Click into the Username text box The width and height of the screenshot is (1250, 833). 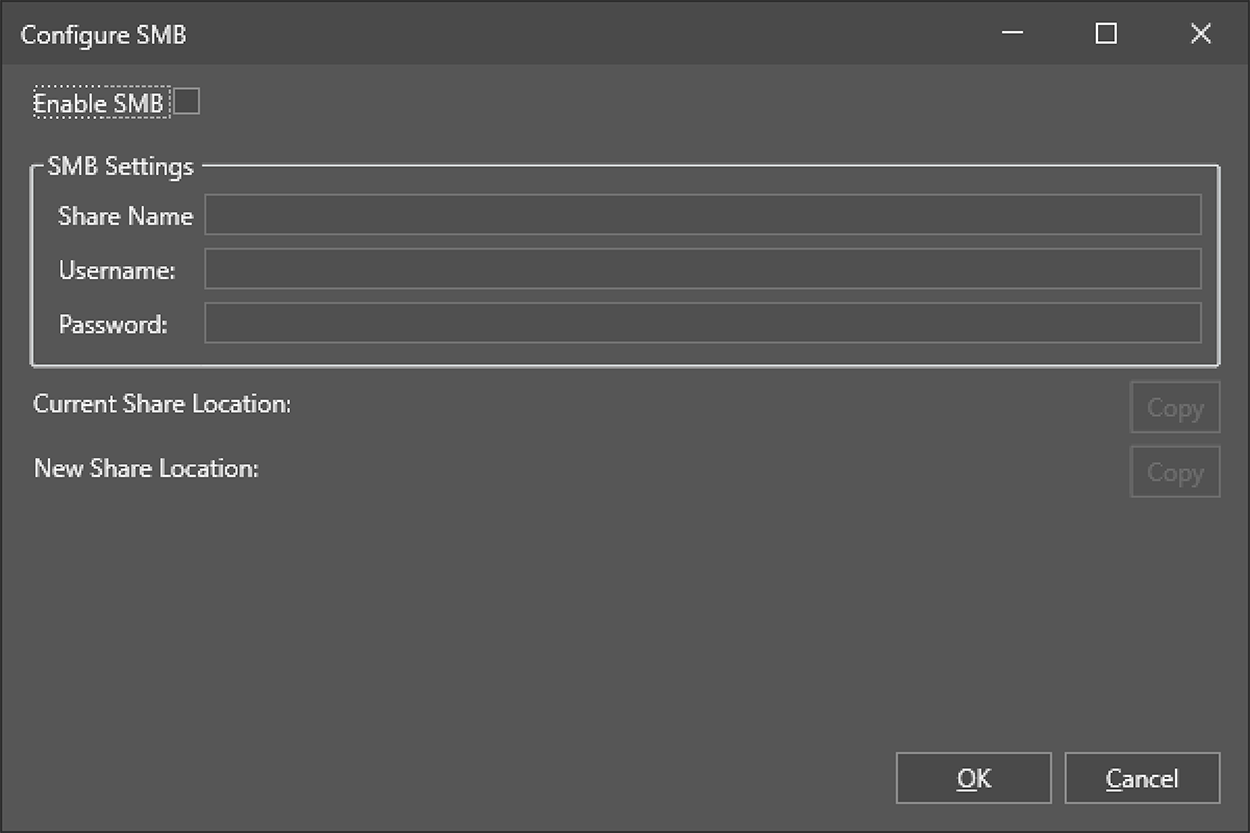[702, 269]
